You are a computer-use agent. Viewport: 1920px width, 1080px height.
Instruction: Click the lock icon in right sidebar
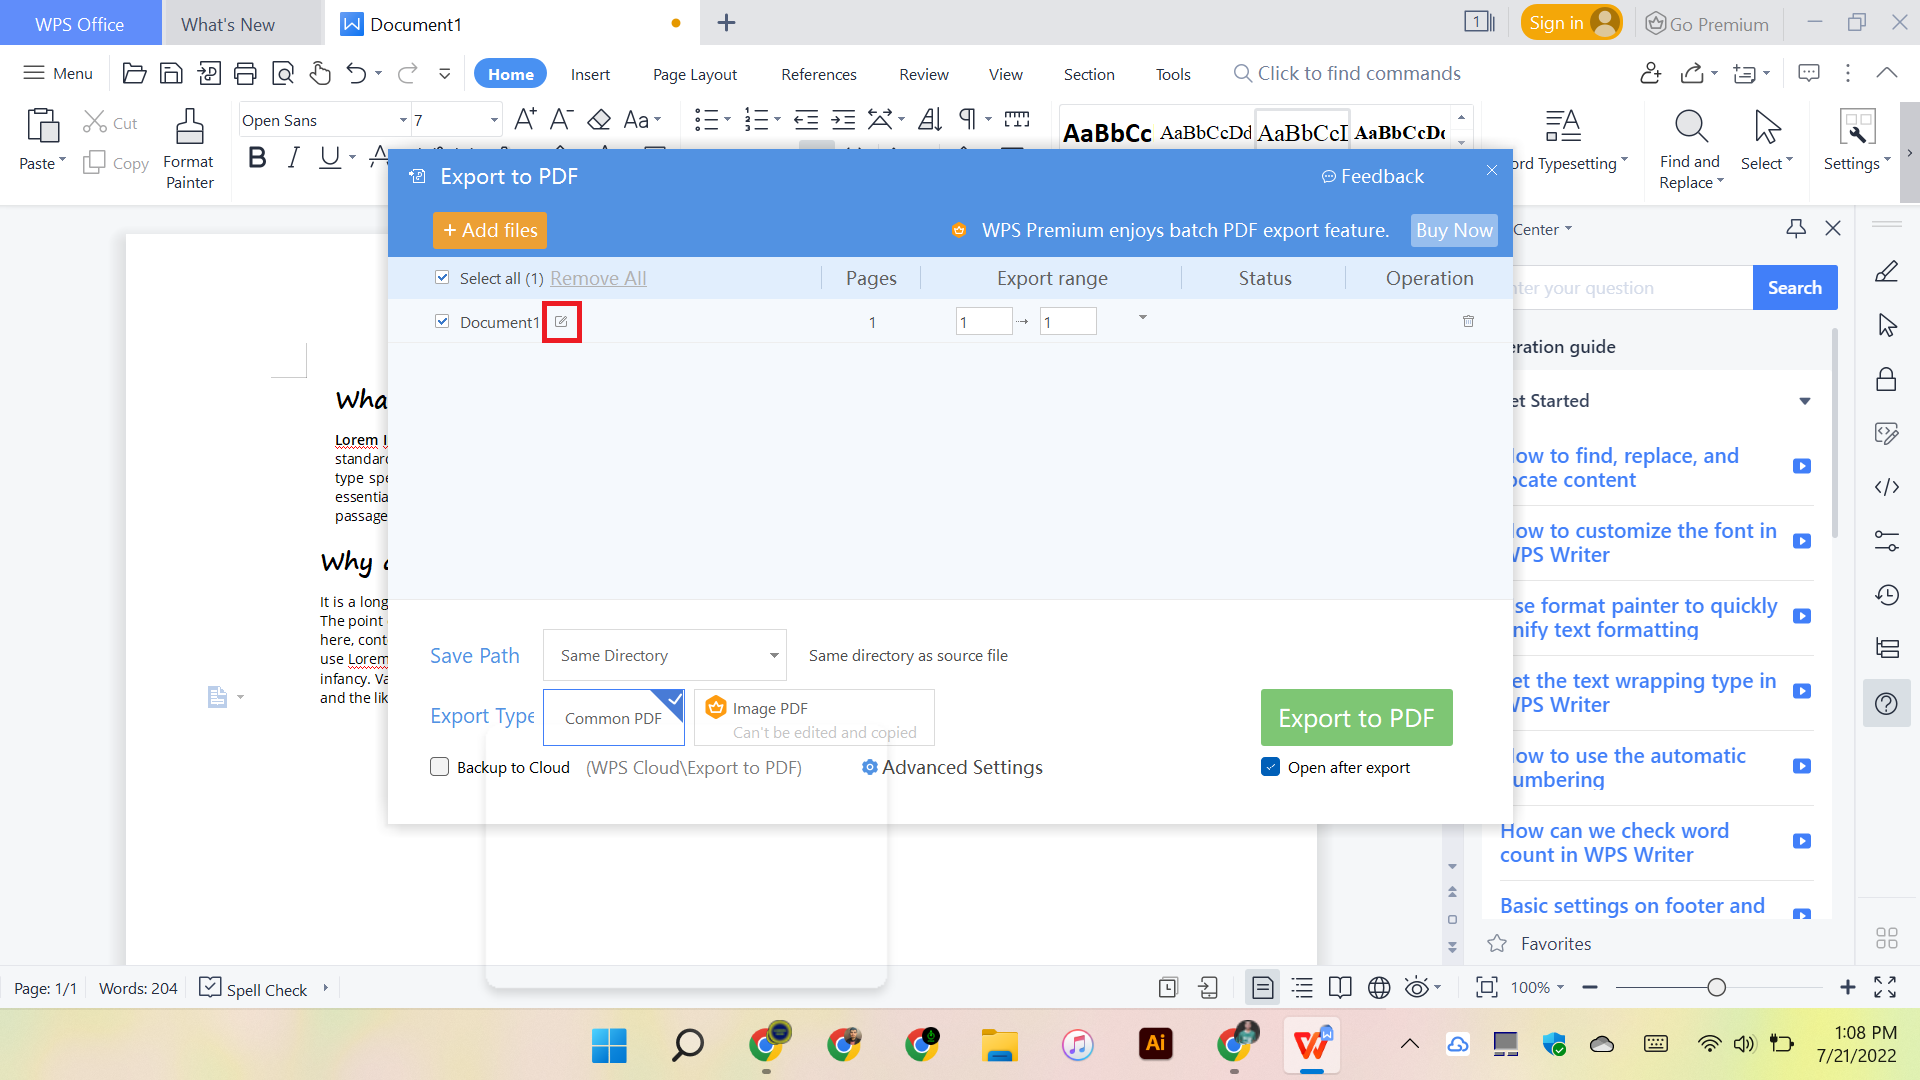coord(1886,379)
